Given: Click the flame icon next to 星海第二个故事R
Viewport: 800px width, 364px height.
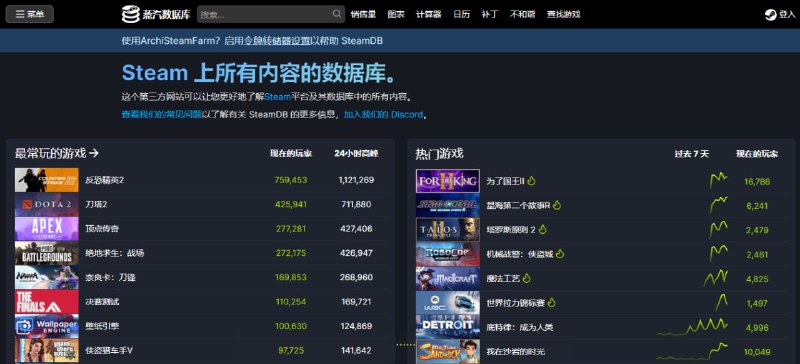Looking at the screenshot, I should [557, 205].
